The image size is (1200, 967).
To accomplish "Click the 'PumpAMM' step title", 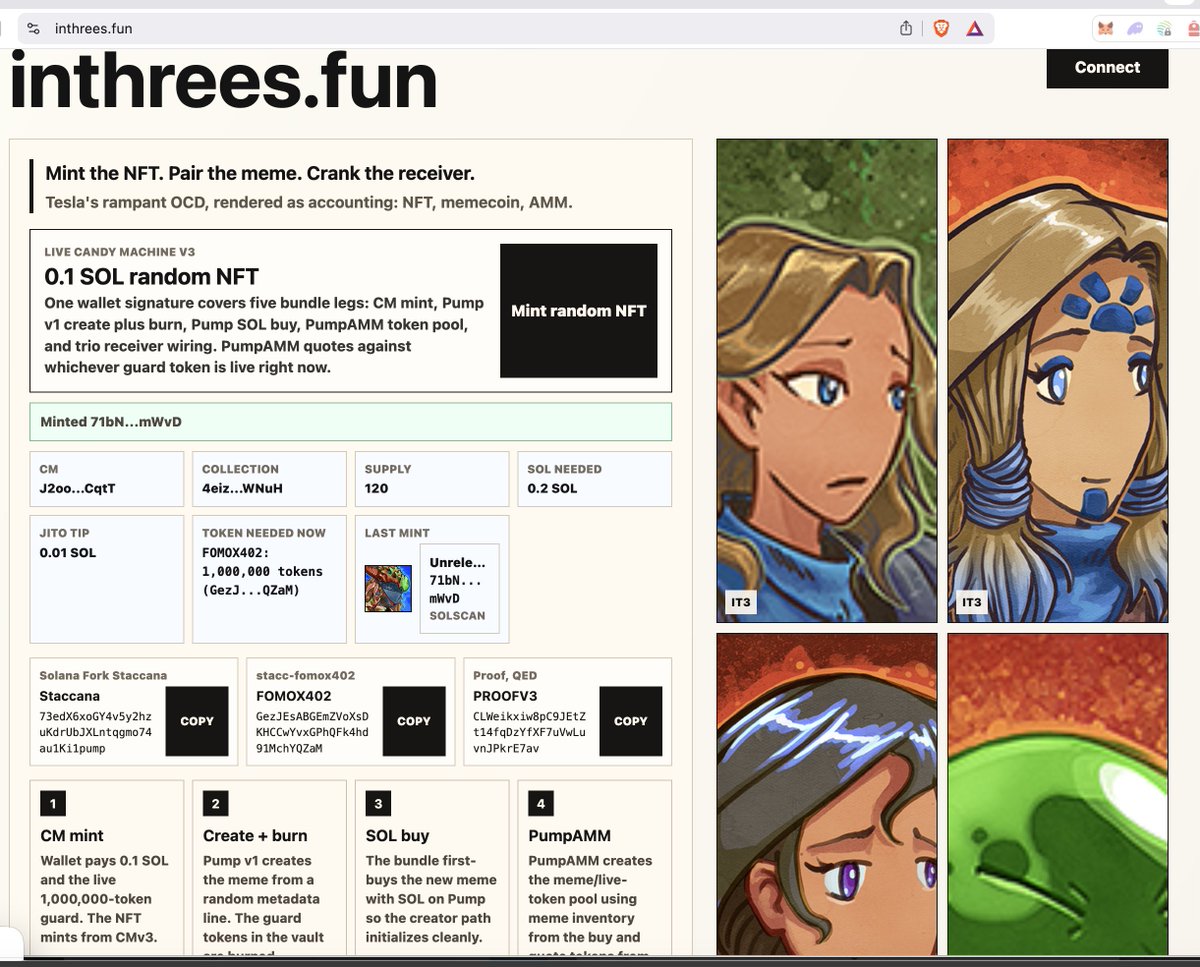I will coord(569,836).
